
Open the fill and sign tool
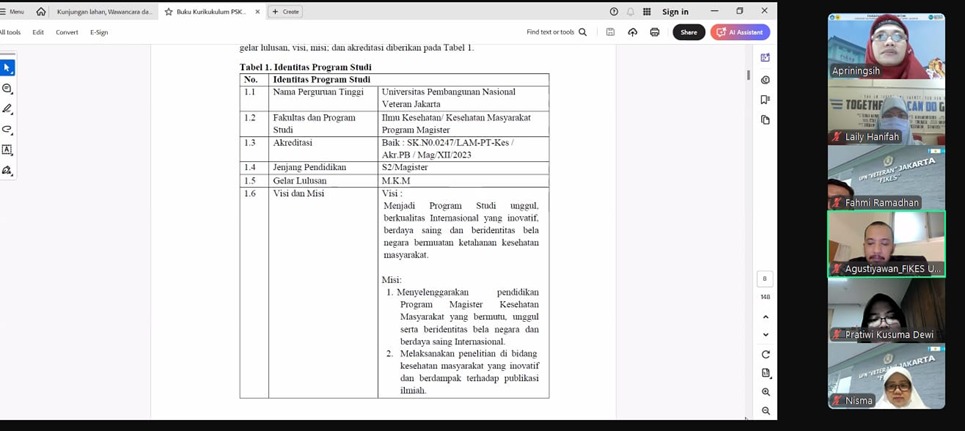point(7,171)
